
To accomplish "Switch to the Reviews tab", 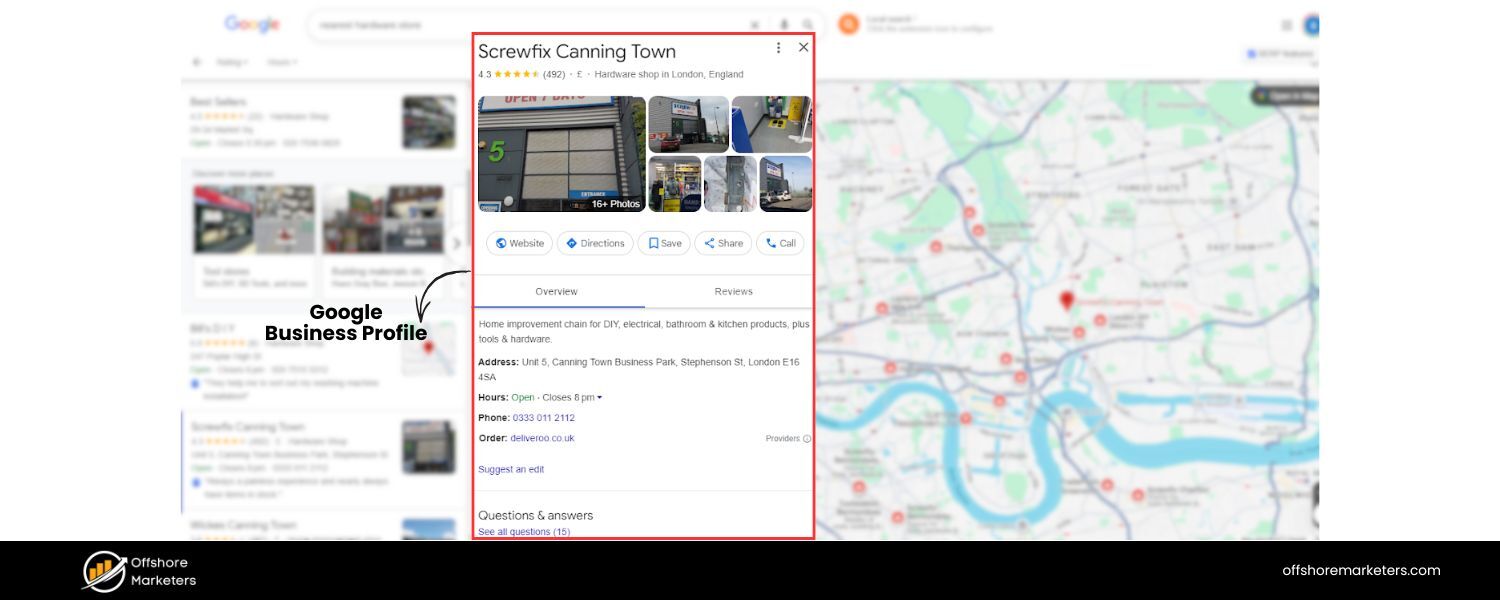I will coord(733,291).
